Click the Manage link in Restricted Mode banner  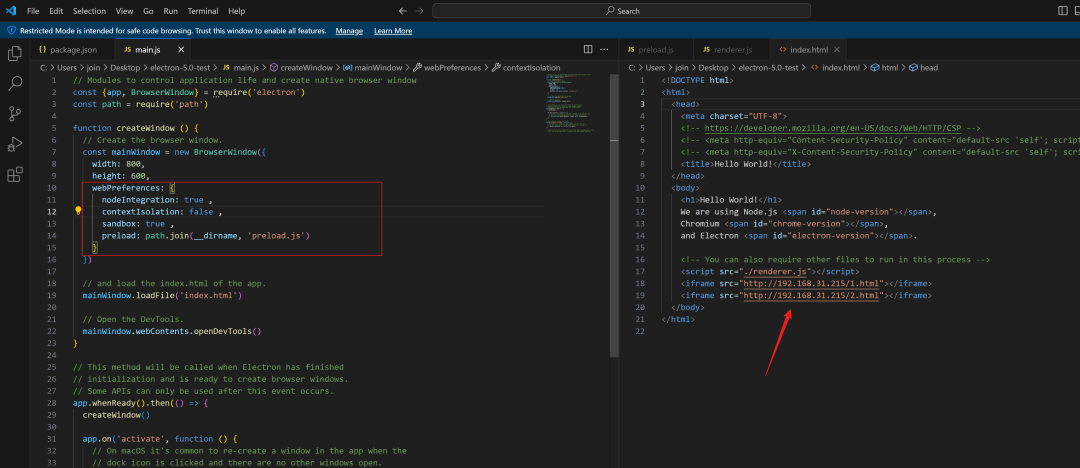[x=349, y=31]
